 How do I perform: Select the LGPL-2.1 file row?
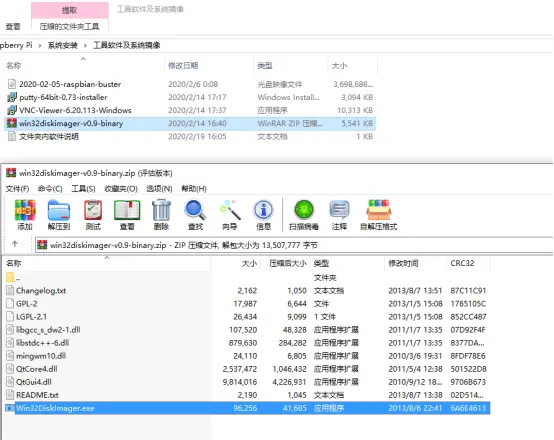pyautogui.click(x=247, y=317)
